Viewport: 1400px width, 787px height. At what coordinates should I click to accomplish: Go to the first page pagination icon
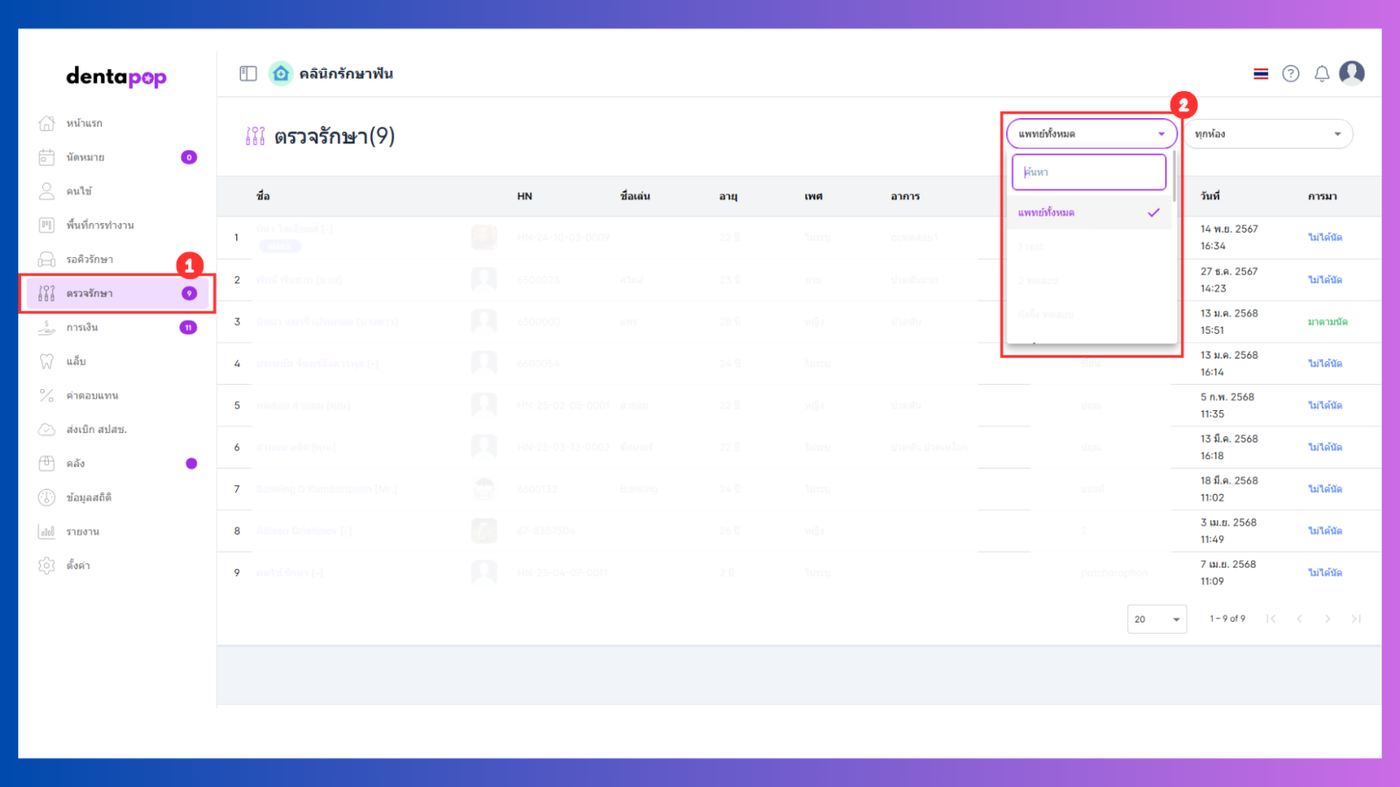(x=1271, y=619)
